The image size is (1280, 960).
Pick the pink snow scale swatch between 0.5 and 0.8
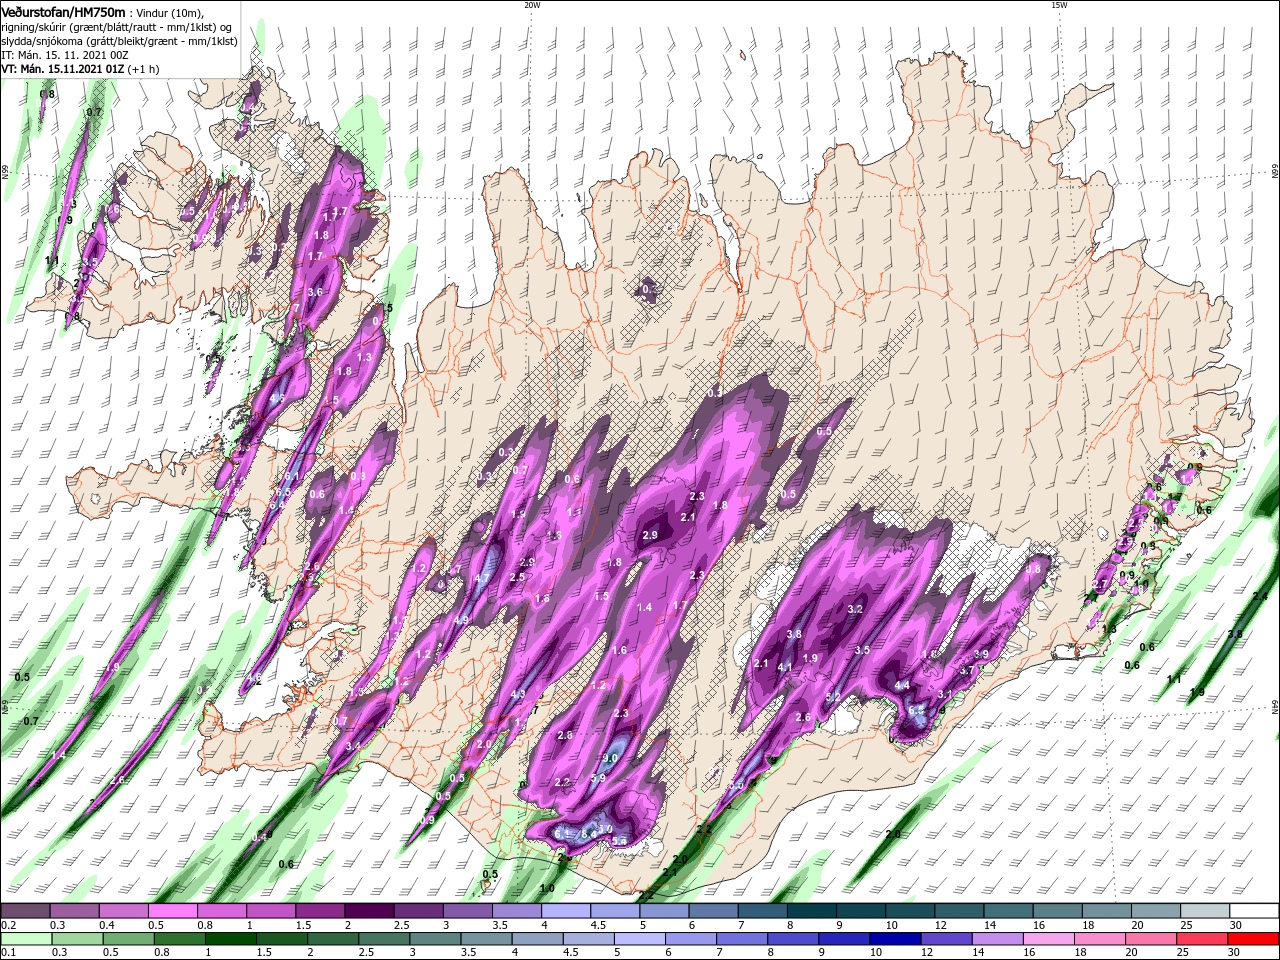(x=172, y=911)
